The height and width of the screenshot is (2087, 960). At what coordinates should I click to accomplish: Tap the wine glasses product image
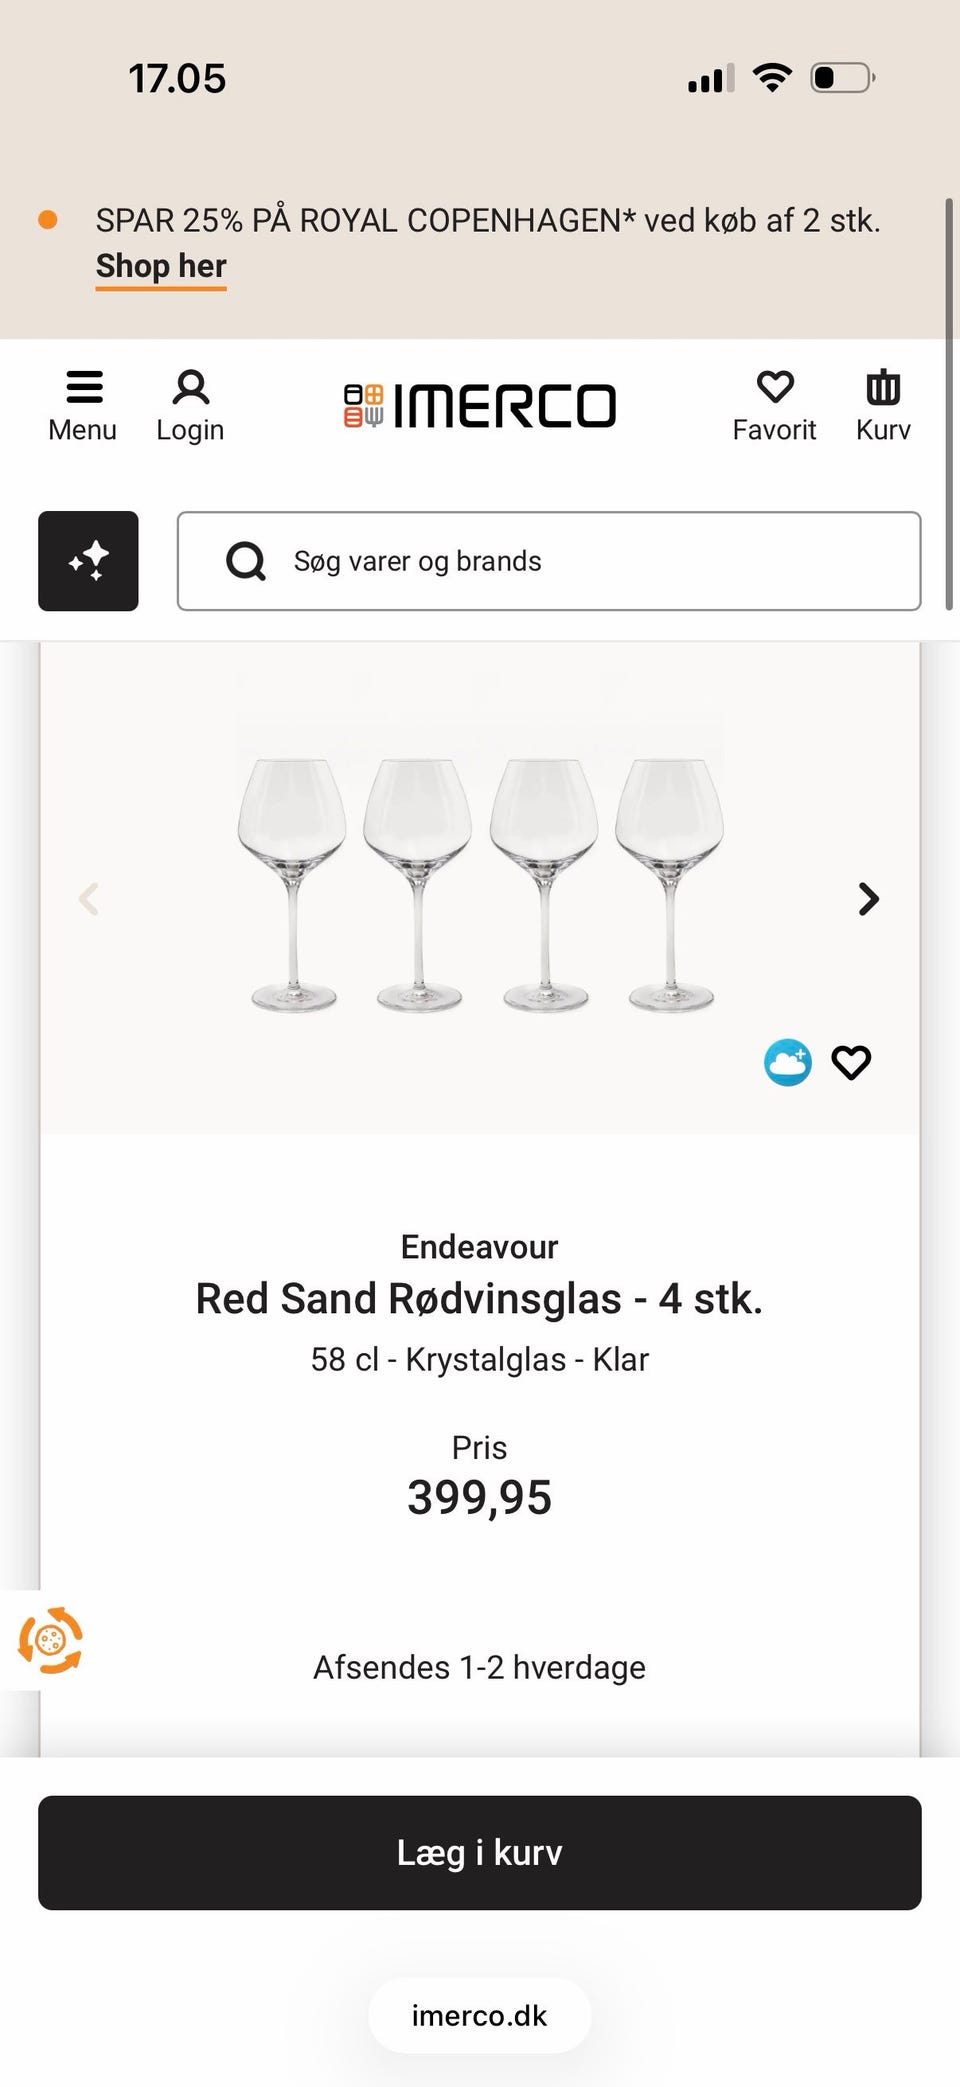point(480,885)
